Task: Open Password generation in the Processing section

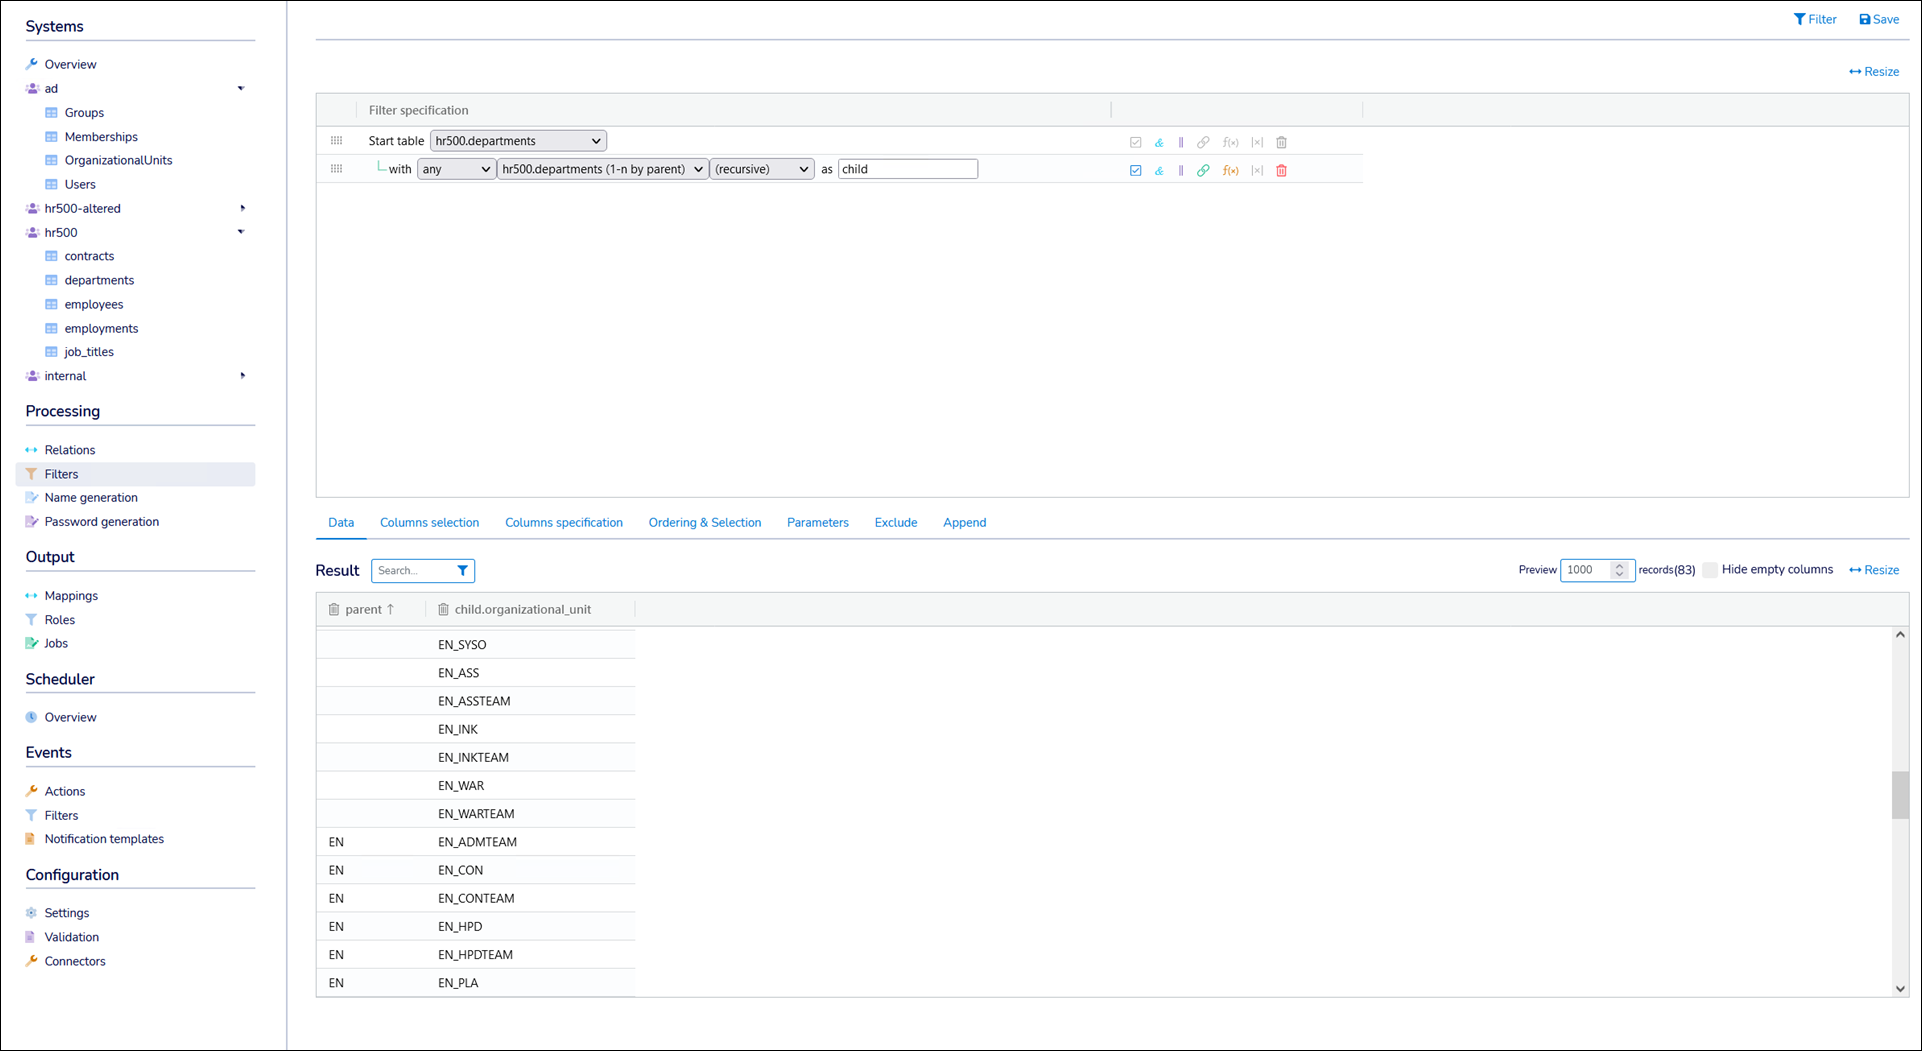Action: pos(101,521)
